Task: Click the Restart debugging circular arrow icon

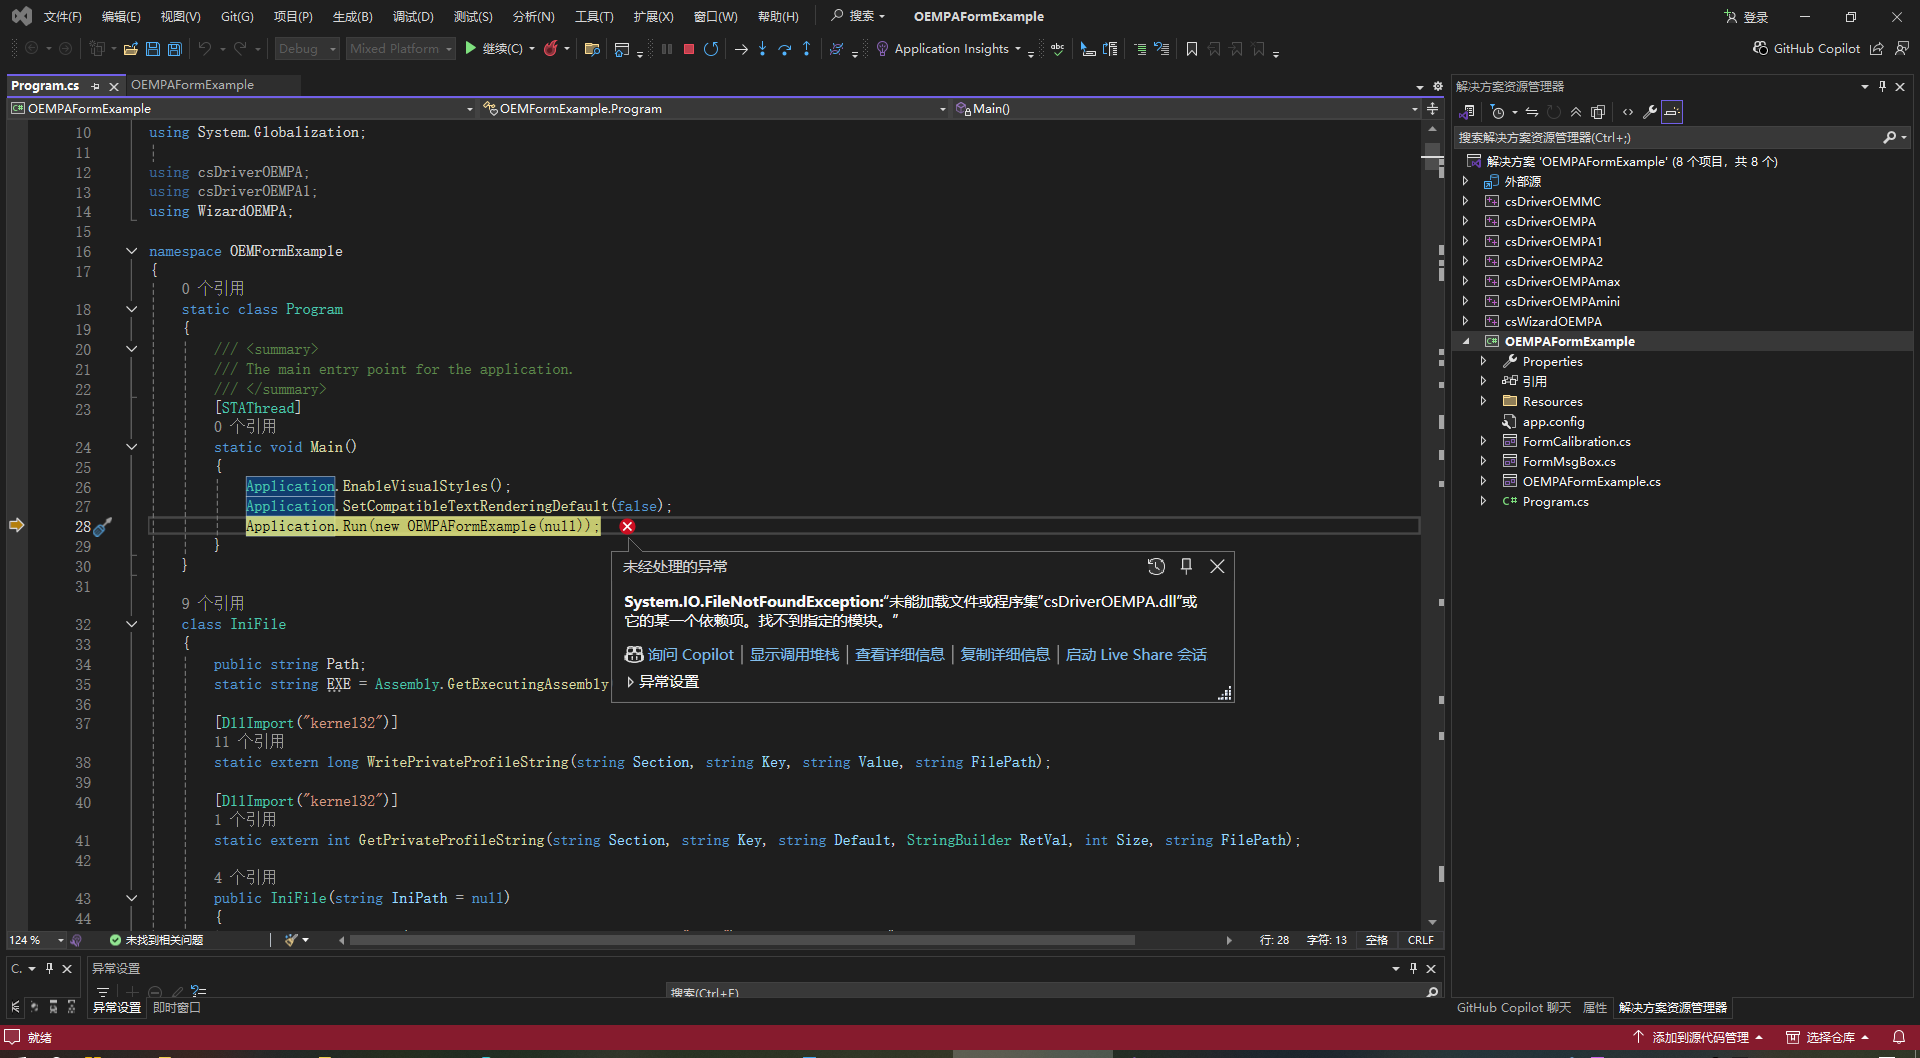Action: click(x=711, y=48)
